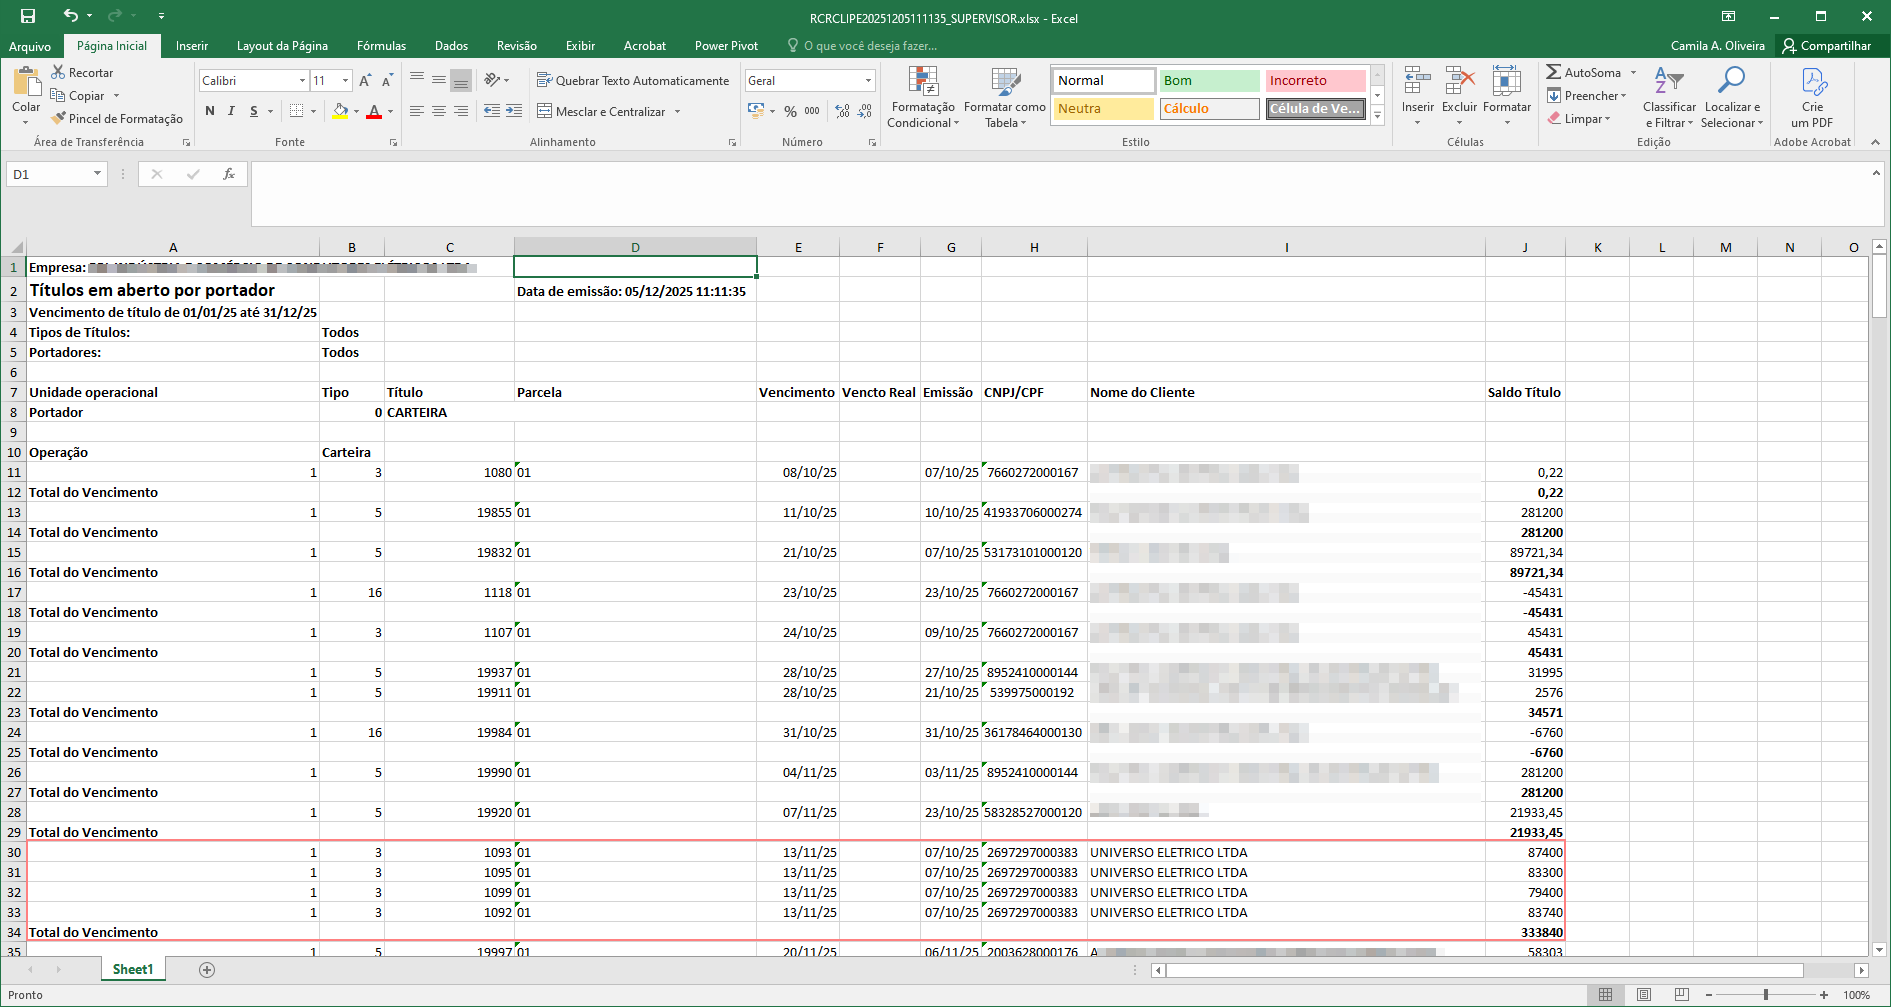
Task: Click the Sheet1 worksheet tab
Action: (133, 969)
